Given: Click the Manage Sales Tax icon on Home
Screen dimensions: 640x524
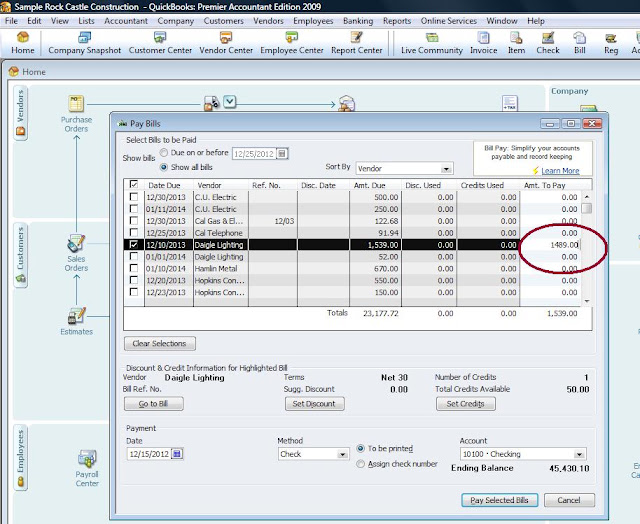Looking at the screenshot, I should click(x=510, y=103).
